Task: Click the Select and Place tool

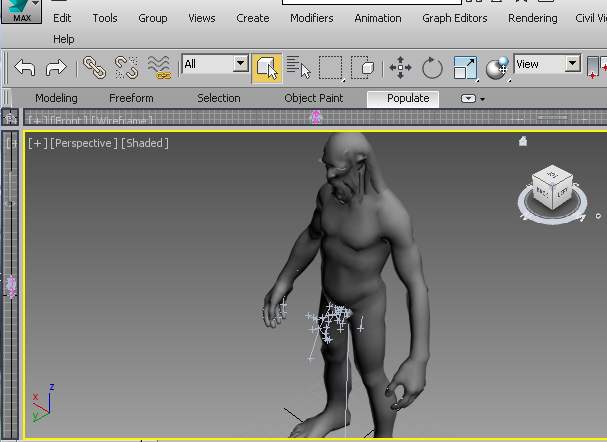Action: (497, 69)
